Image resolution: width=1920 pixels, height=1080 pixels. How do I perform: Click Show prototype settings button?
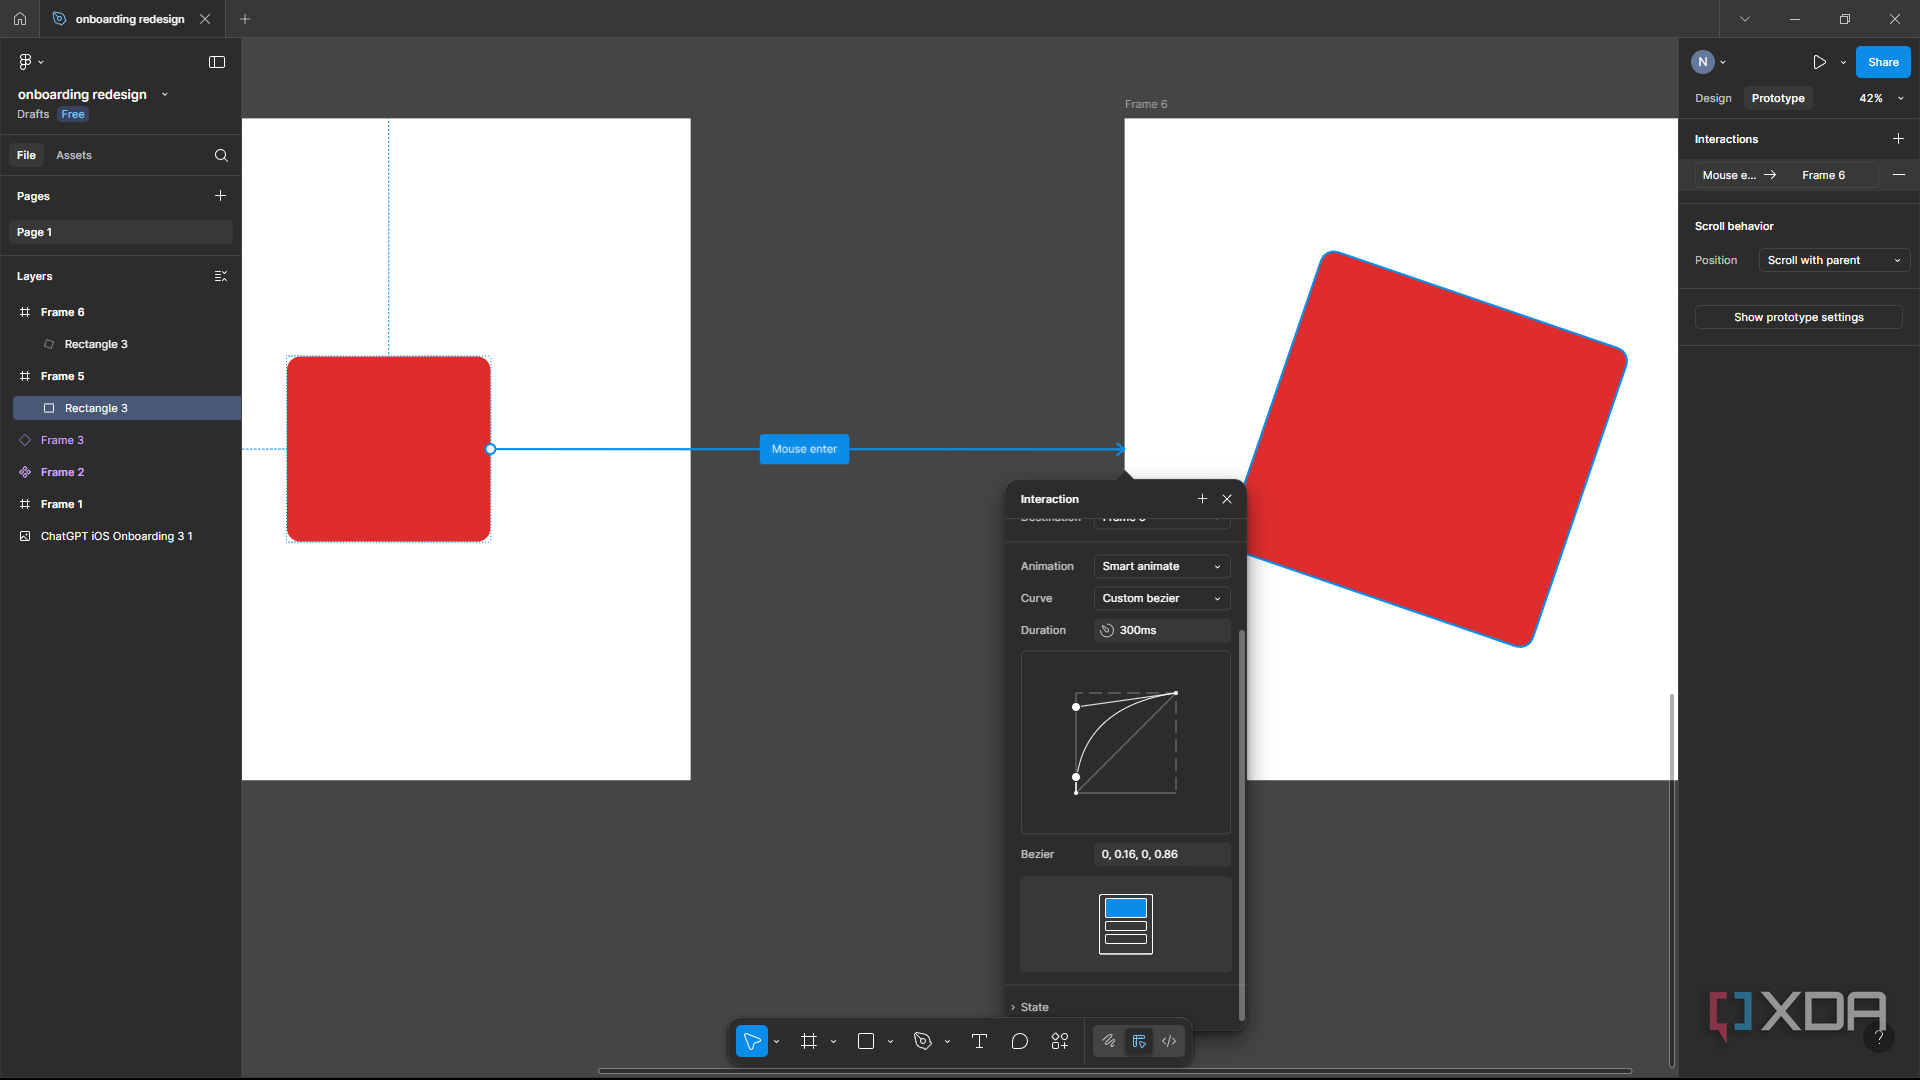coord(1798,317)
